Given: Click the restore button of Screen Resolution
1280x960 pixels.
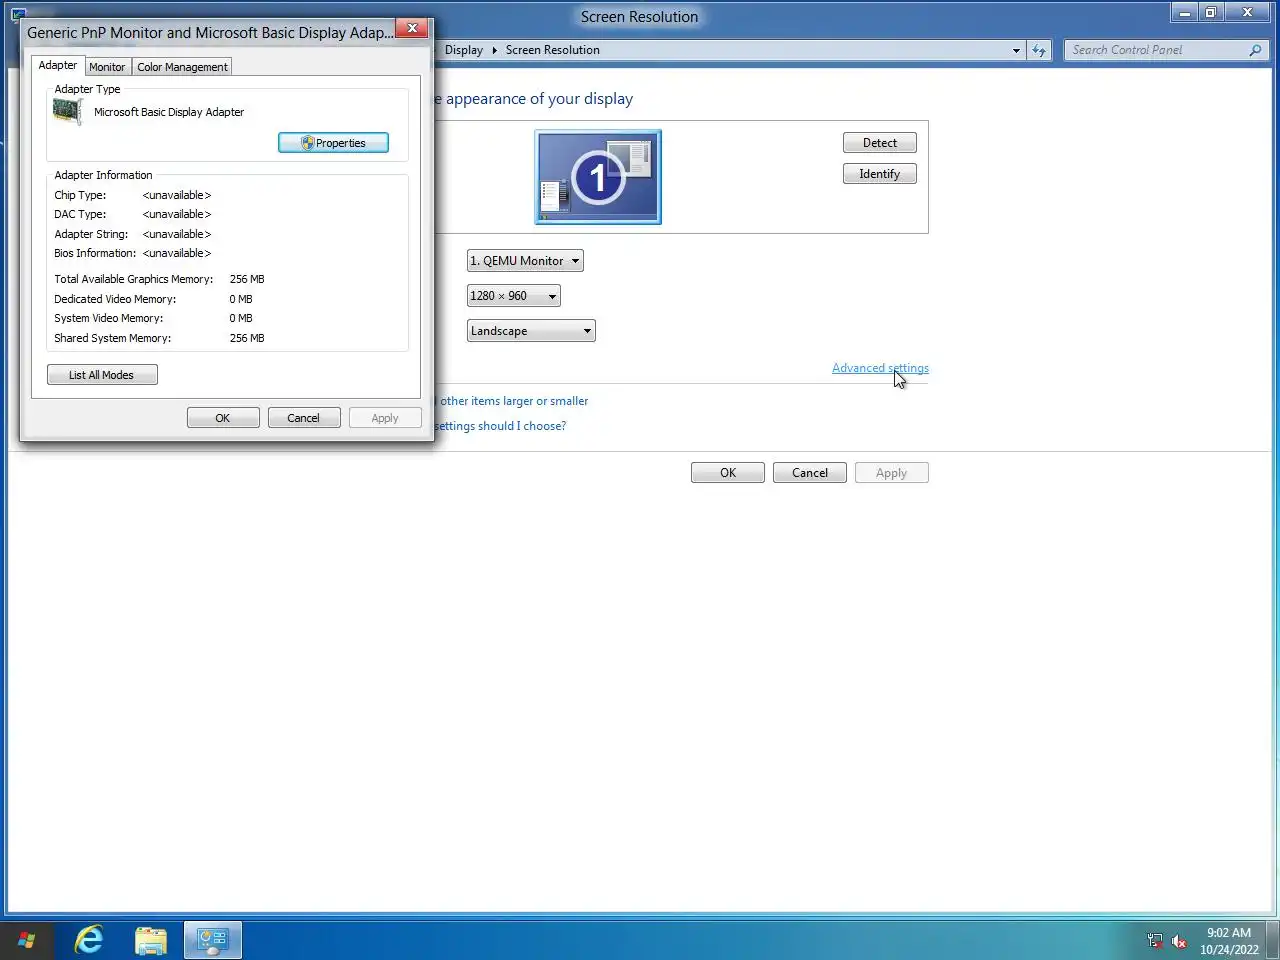Looking at the screenshot, I should [1211, 13].
